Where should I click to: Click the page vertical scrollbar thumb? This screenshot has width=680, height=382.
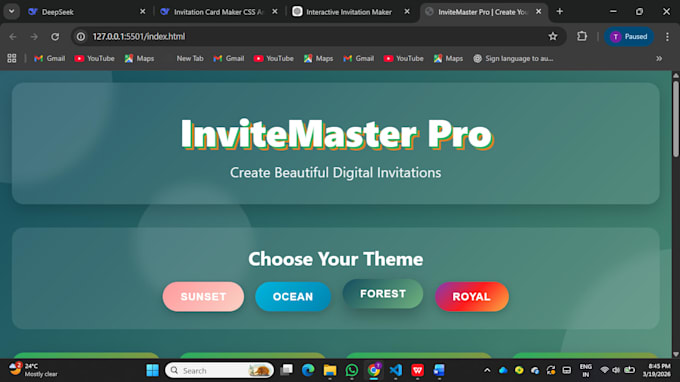676,118
